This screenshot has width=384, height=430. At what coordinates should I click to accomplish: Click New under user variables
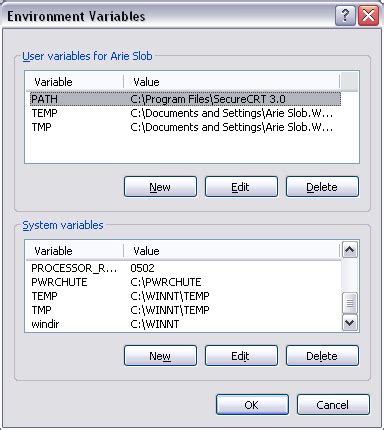pos(160,187)
